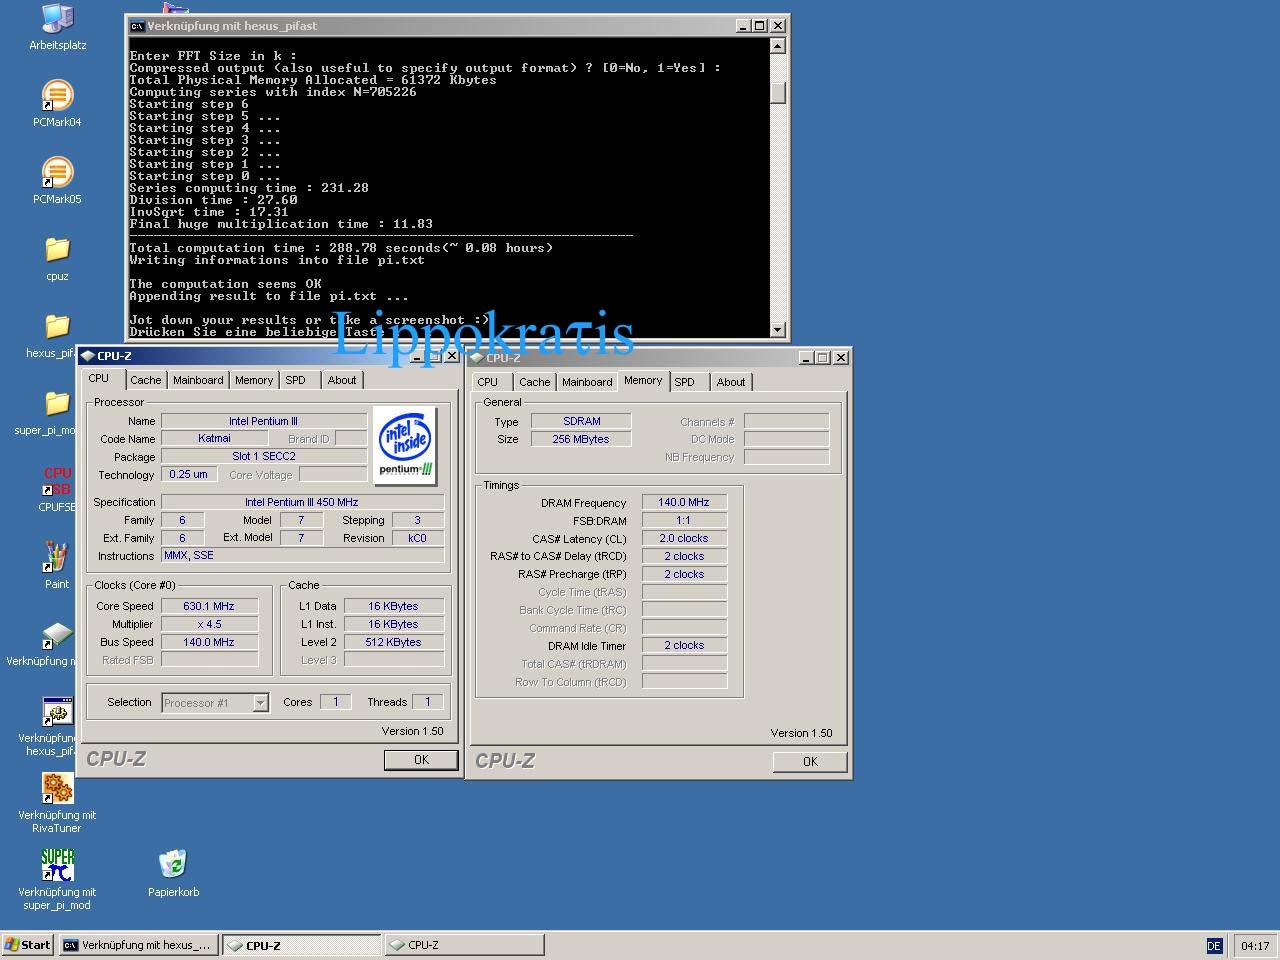Screen dimensions: 1280x960
Task: Launch the PCMark04 shortcut
Action: click(x=58, y=96)
